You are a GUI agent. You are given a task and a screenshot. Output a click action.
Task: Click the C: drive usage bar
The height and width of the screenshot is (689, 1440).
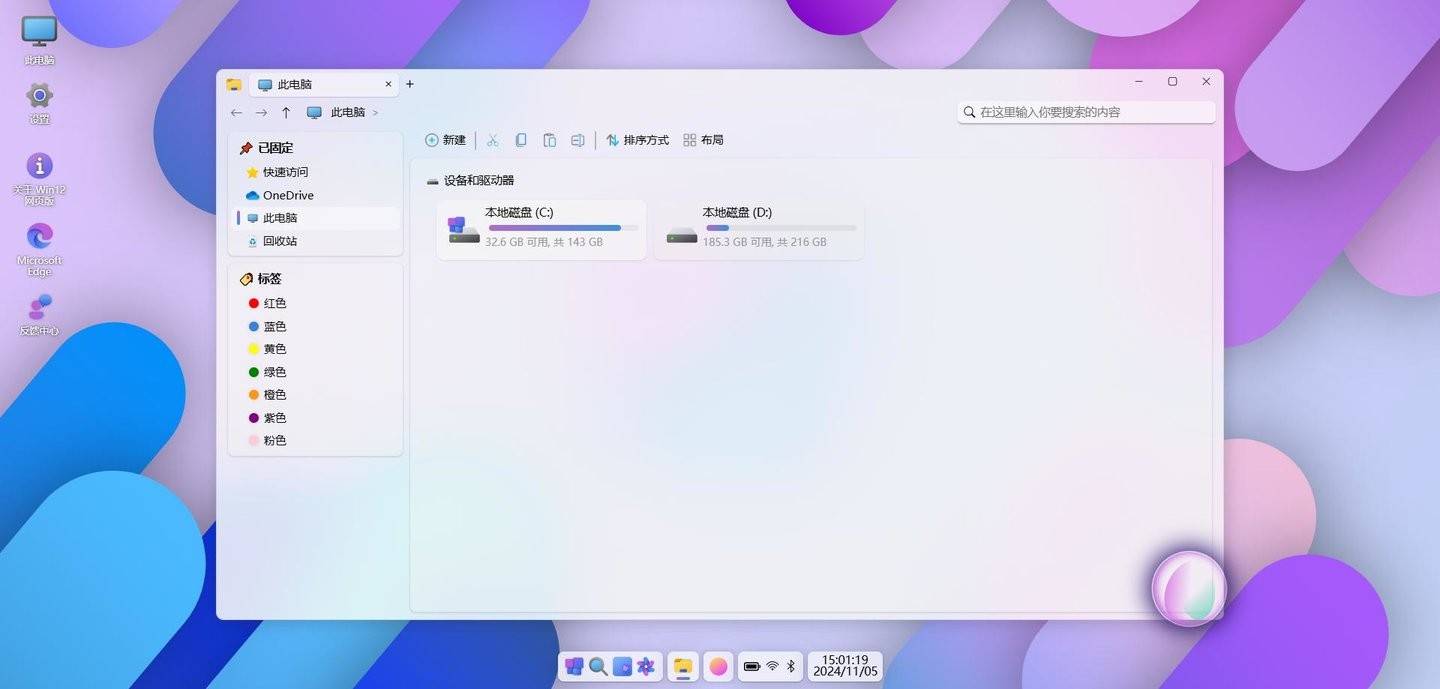[563, 228]
